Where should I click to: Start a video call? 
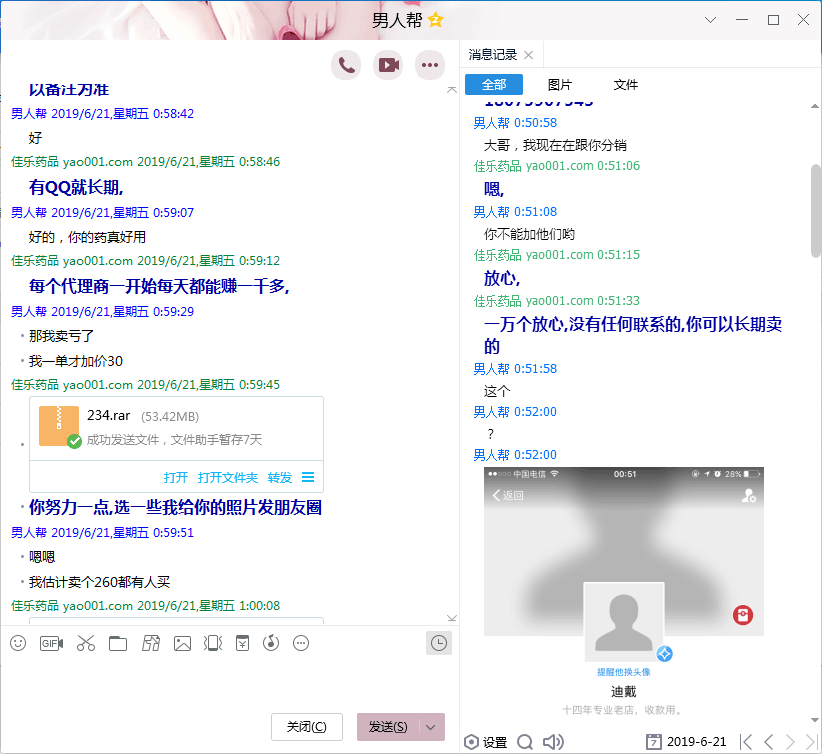coord(388,65)
